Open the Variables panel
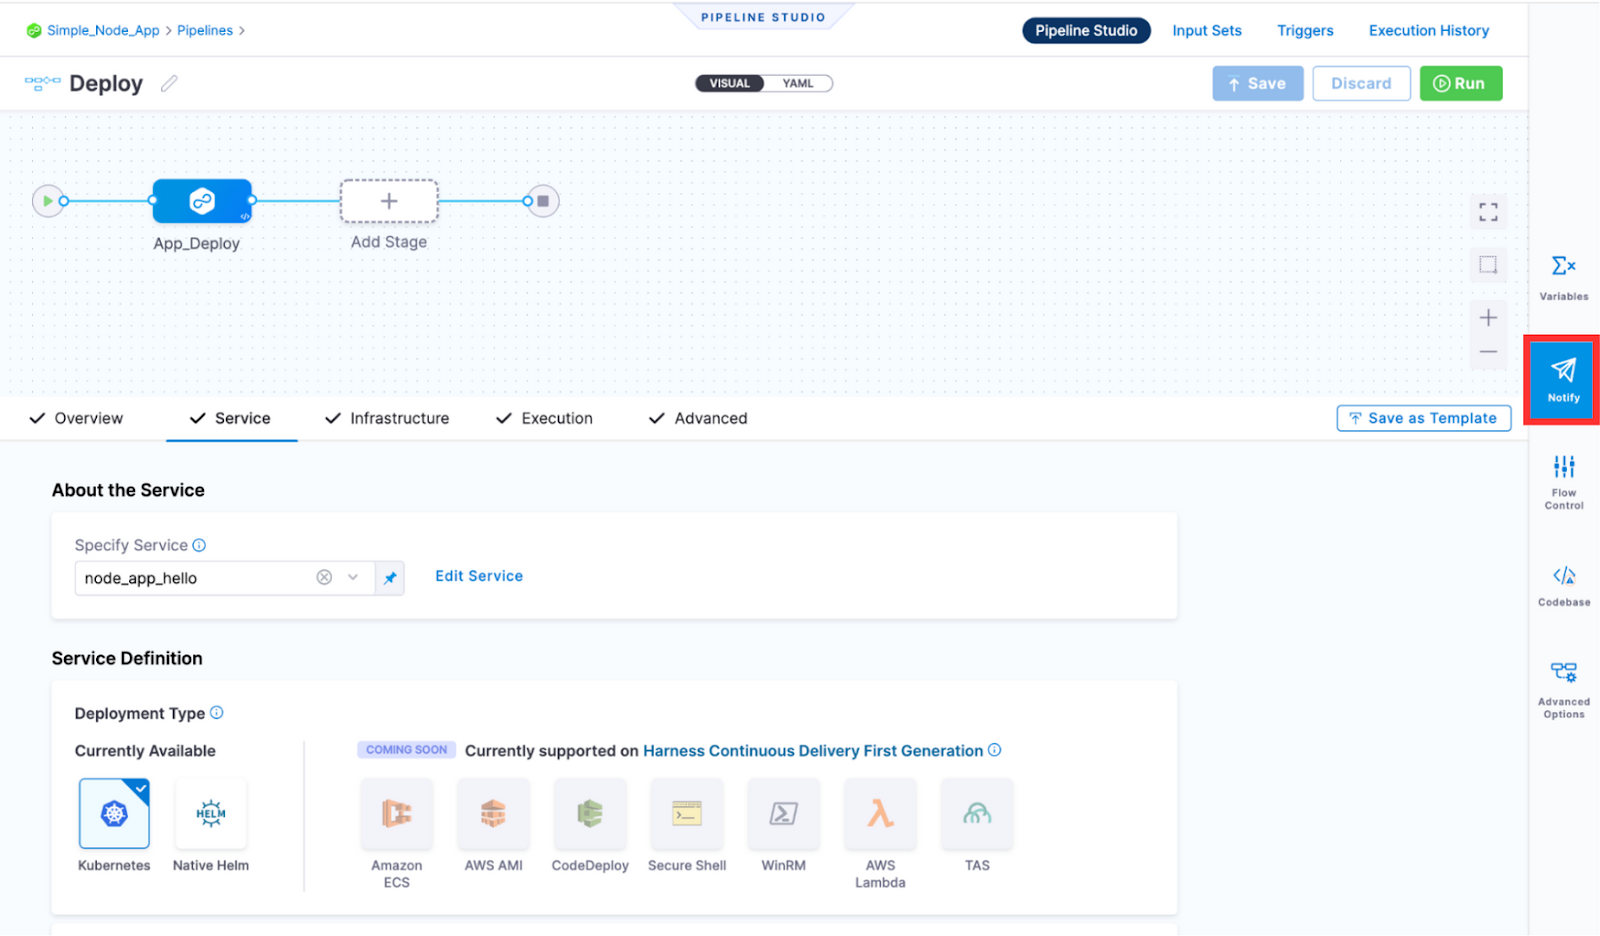This screenshot has width=1600, height=936. pyautogui.click(x=1564, y=277)
